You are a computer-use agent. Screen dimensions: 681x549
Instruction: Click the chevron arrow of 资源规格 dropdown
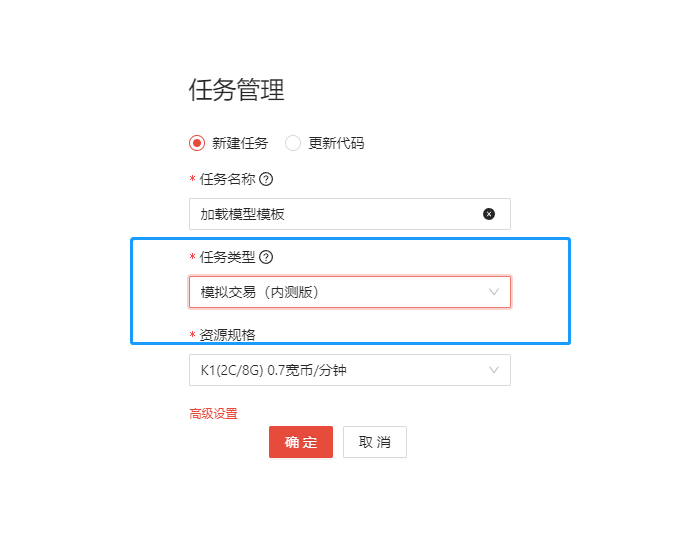click(494, 370)
